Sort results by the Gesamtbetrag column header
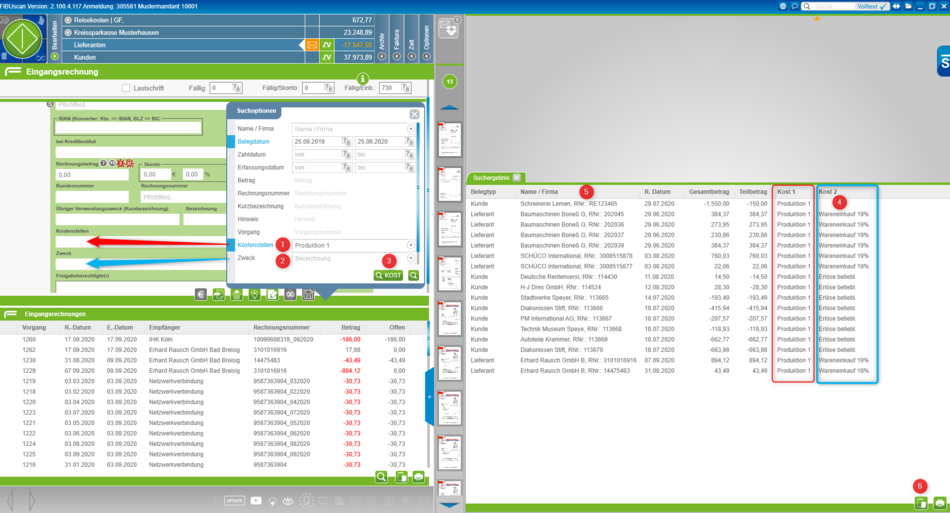950x513 pixels. (x=708, y=191)
